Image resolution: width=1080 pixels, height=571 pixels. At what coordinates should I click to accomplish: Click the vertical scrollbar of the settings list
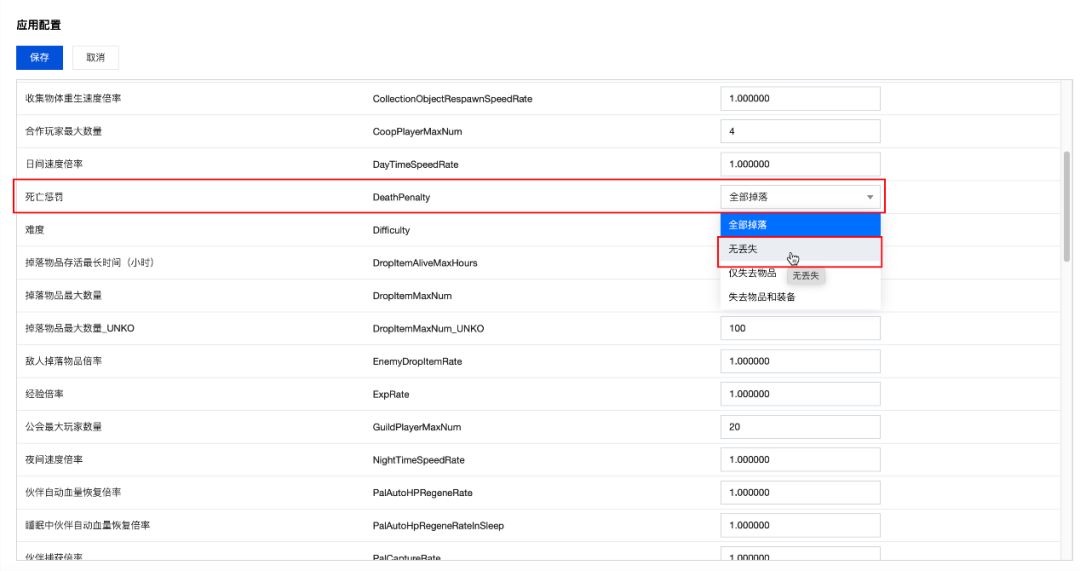1067,205
